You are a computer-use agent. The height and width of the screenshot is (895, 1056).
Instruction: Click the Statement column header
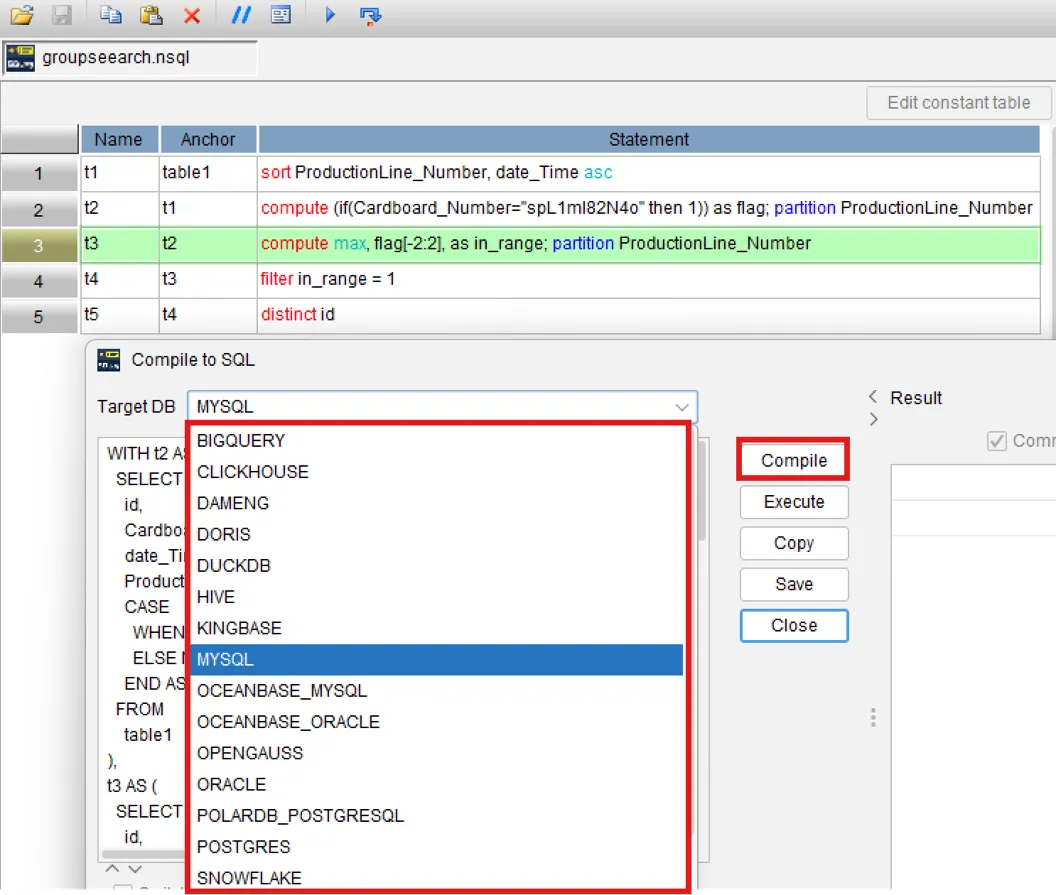click(x=649, y=139)
